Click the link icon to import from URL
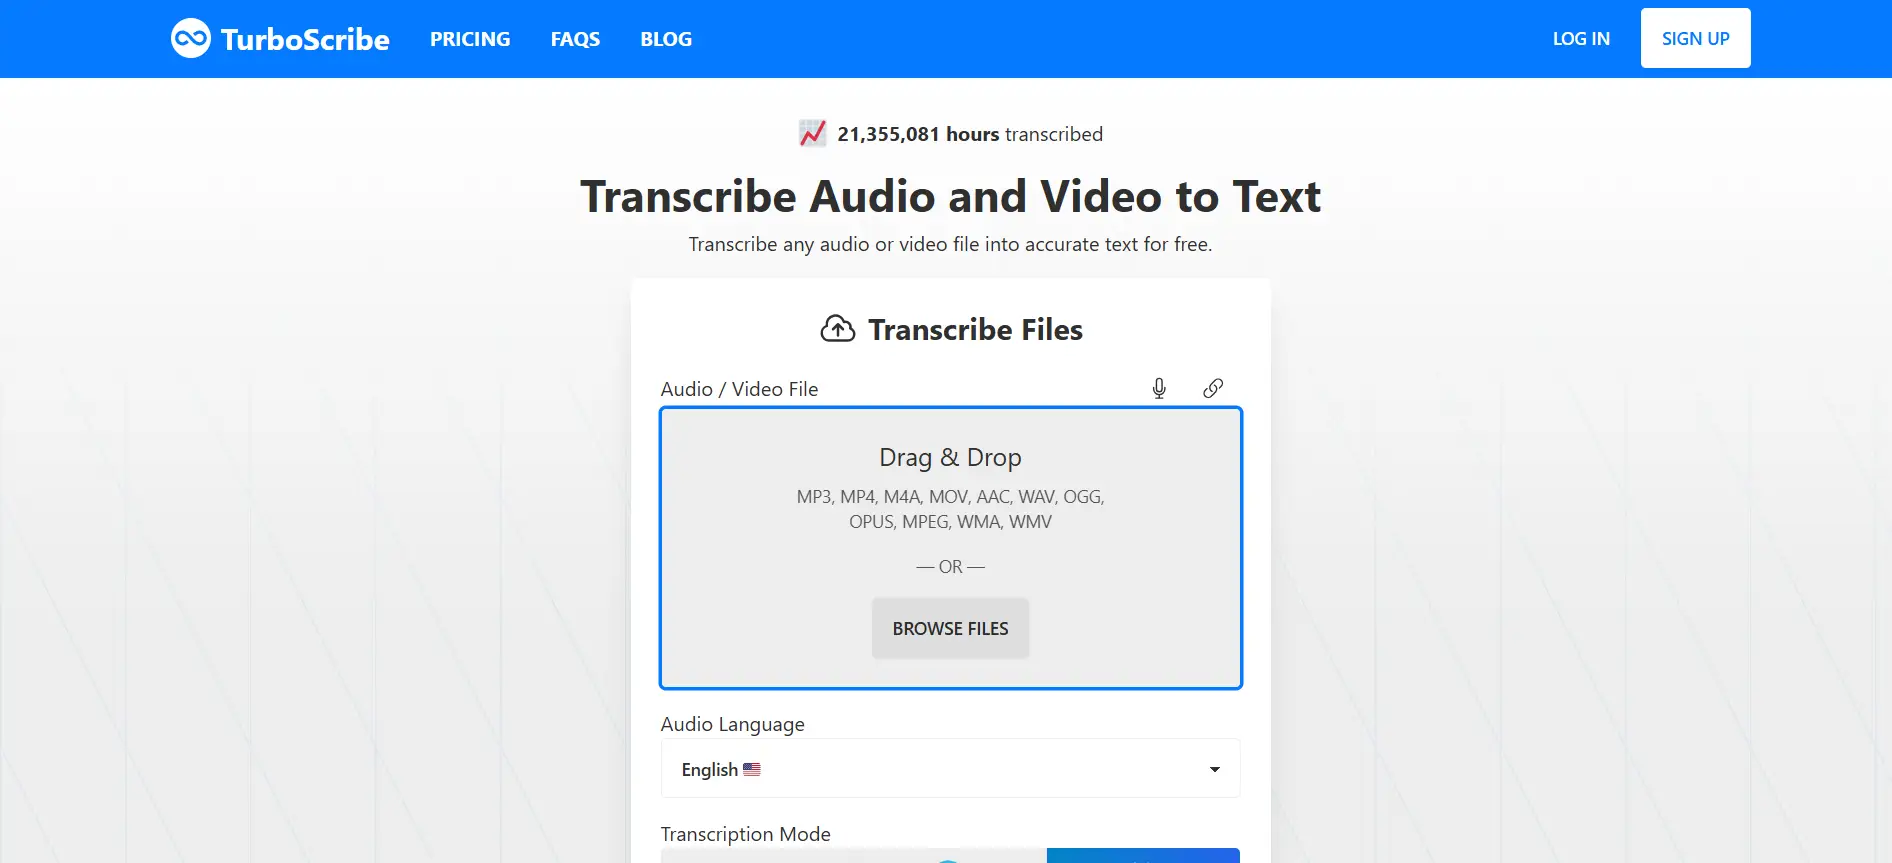Screen dimensions: 1892x863 (1213, 388)
